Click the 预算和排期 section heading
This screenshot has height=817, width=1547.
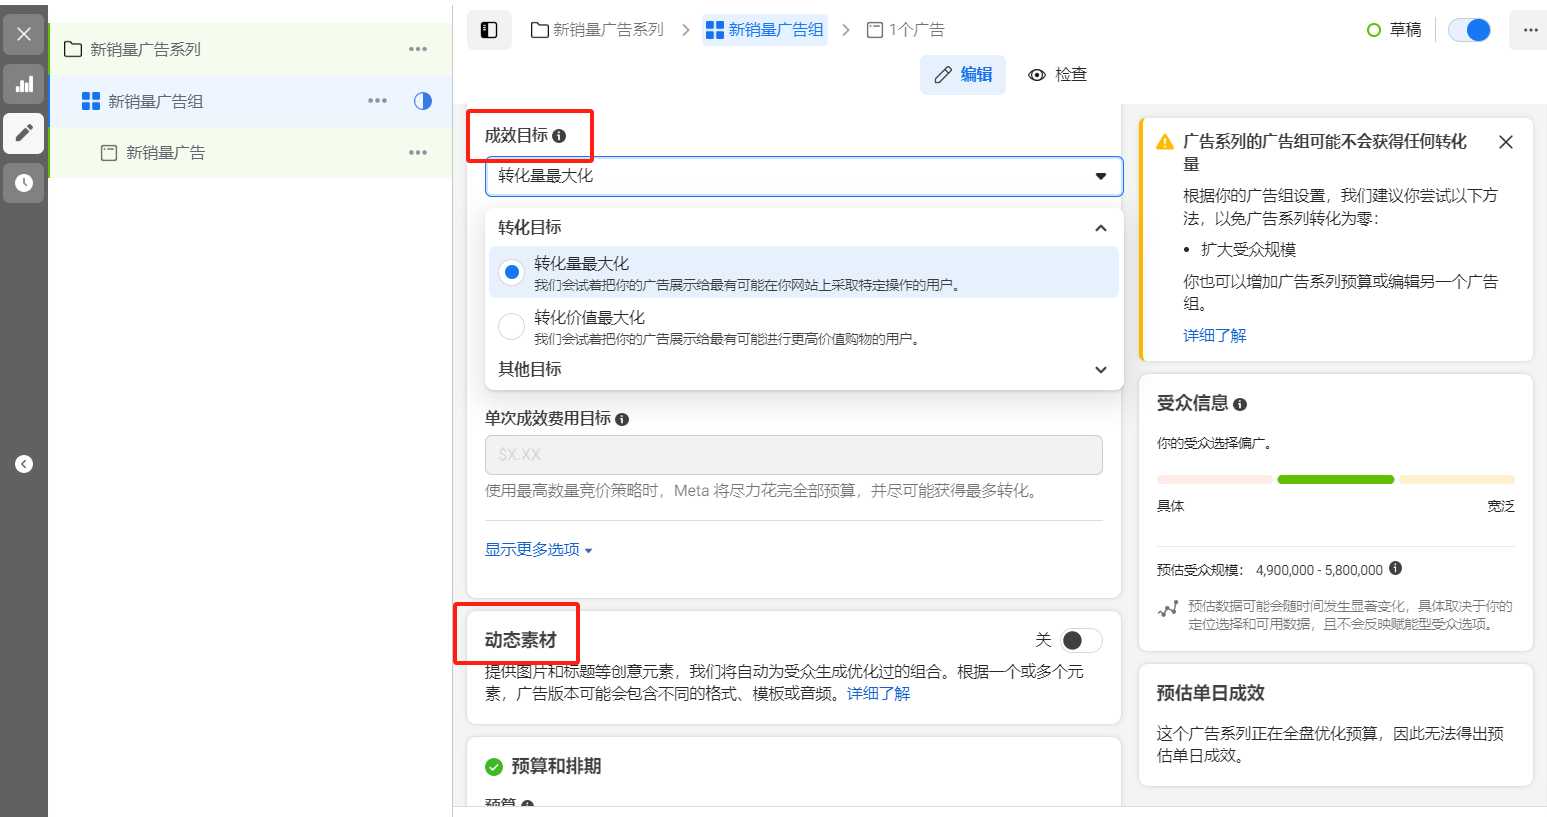(556, 767)
